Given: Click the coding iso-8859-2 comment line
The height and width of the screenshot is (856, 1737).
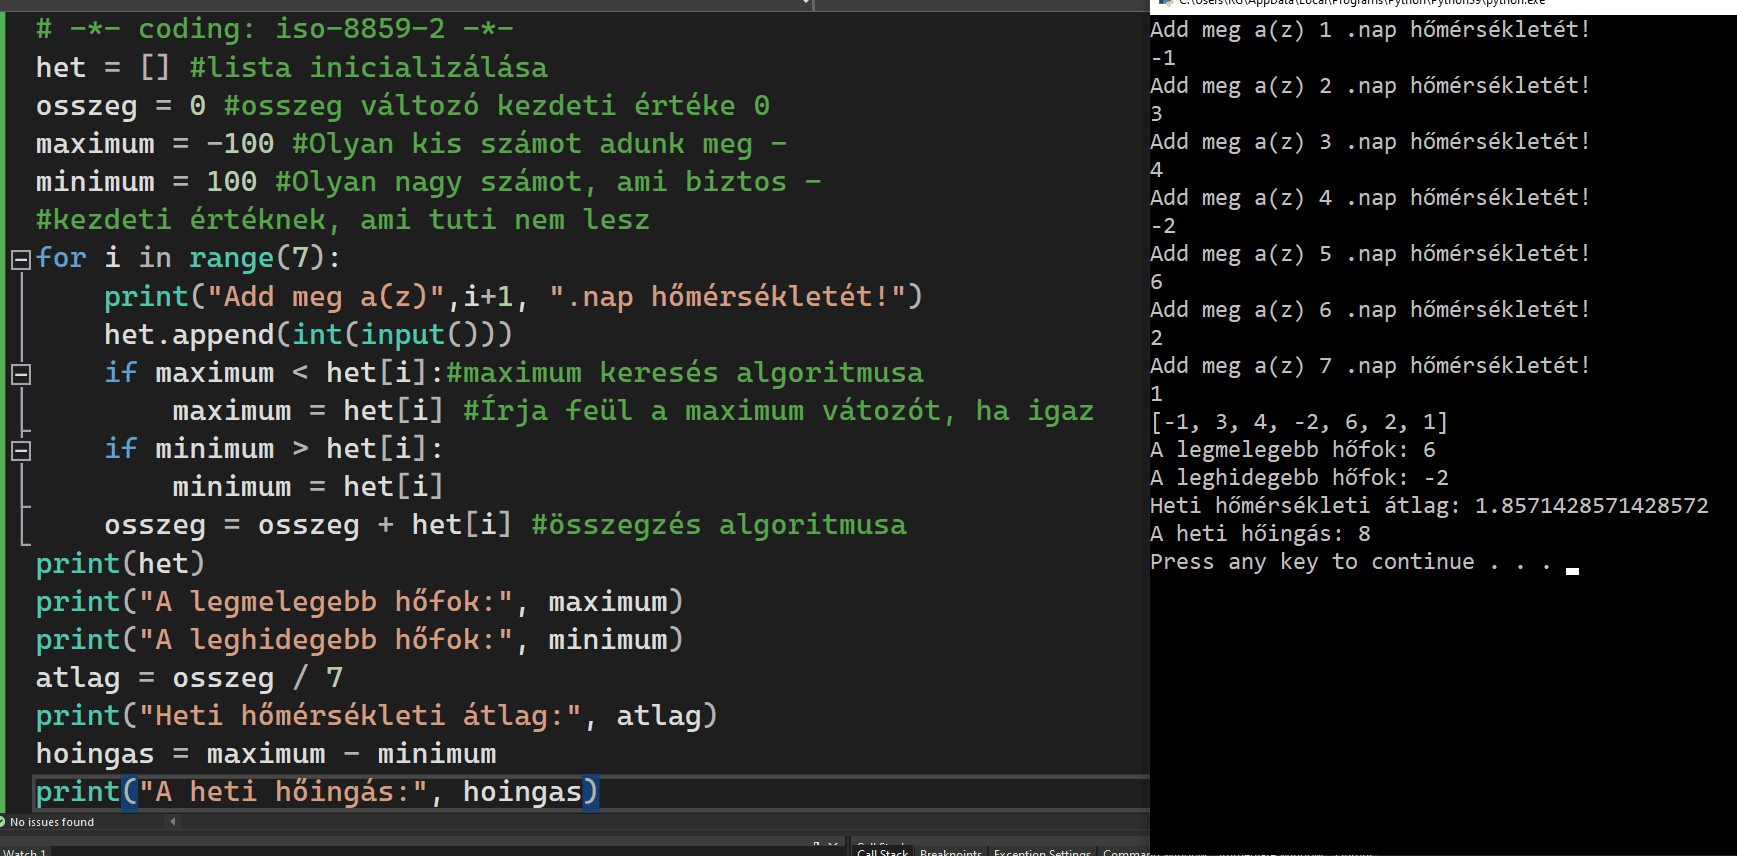Looking at the screenshot, I should pyautogui.click(x=274, y=29).
